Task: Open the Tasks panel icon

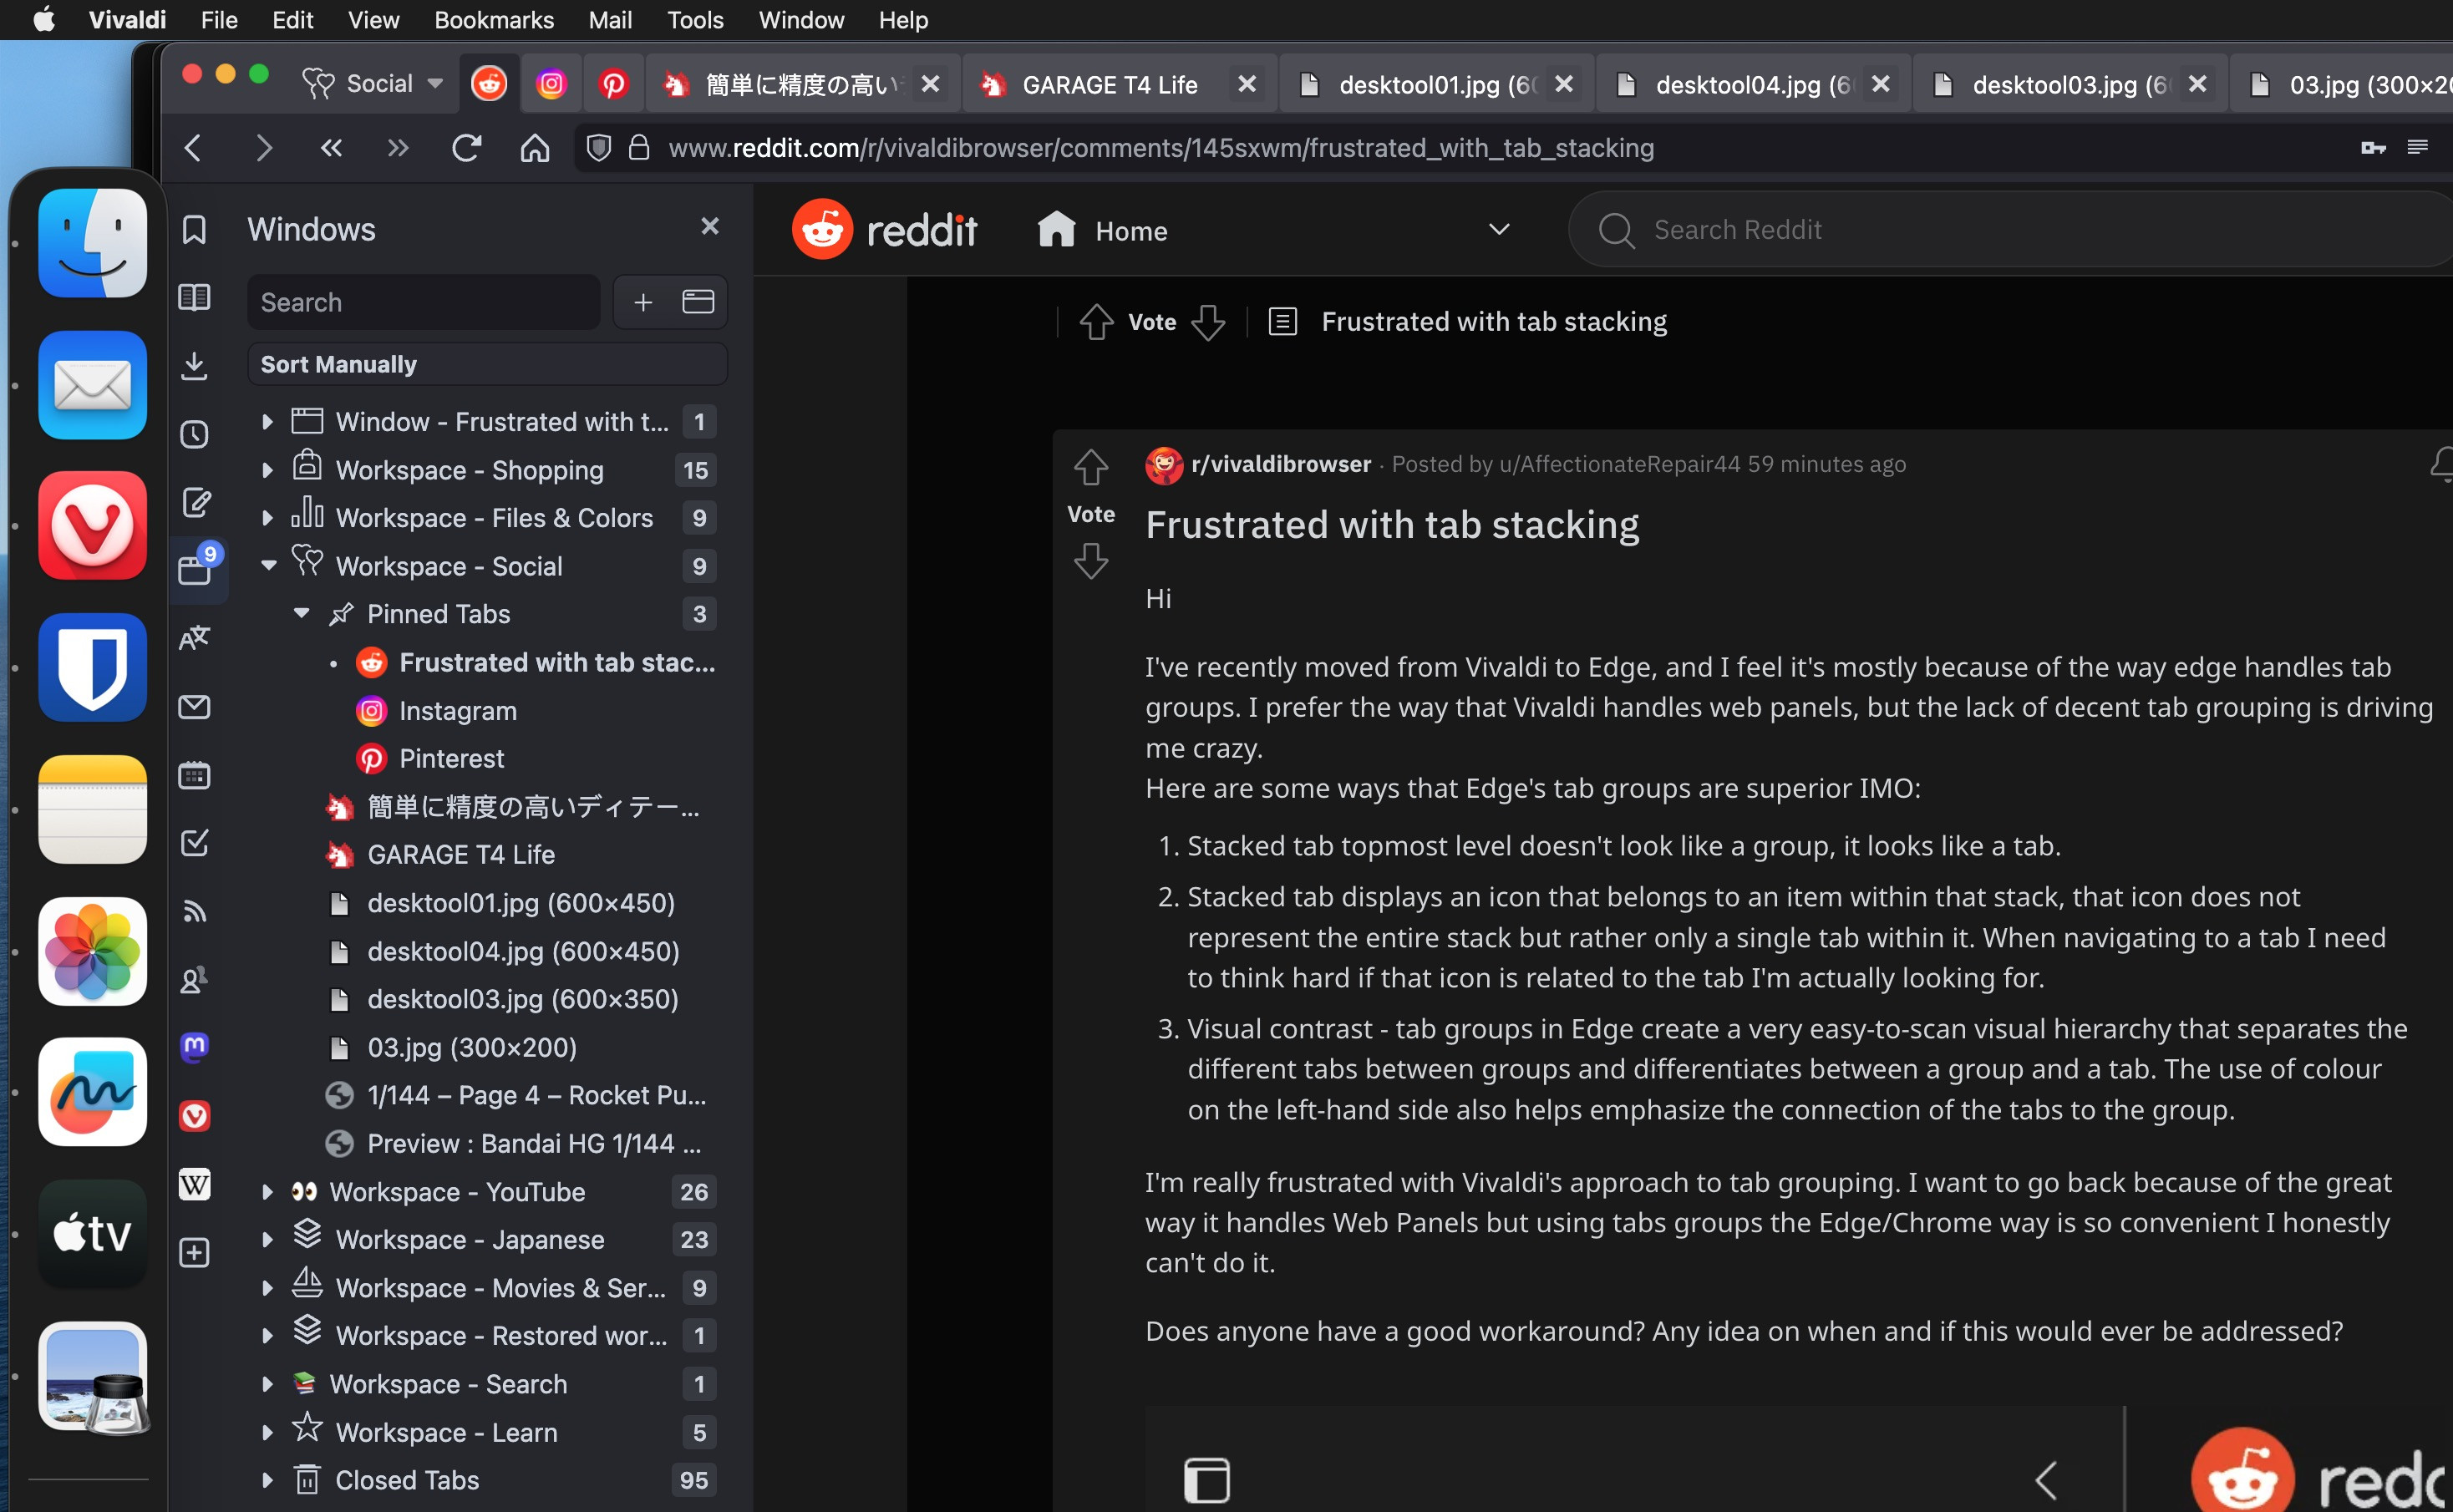Action: (194, 843)
